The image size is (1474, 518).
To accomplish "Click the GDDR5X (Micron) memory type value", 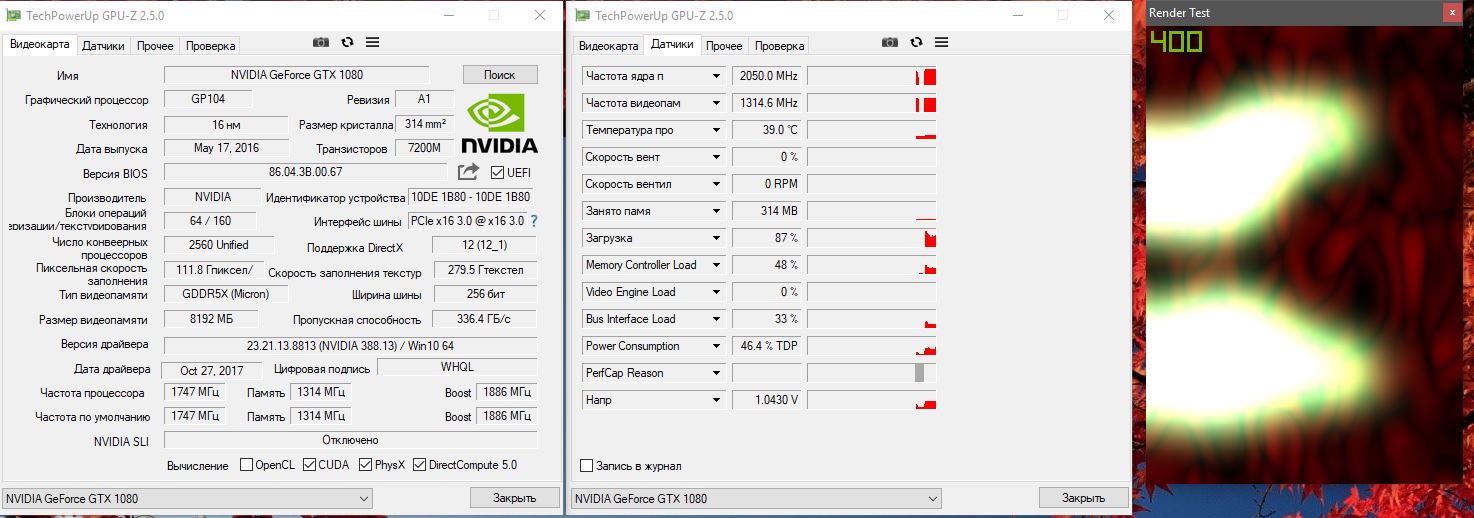I will [x=227, y=294].
